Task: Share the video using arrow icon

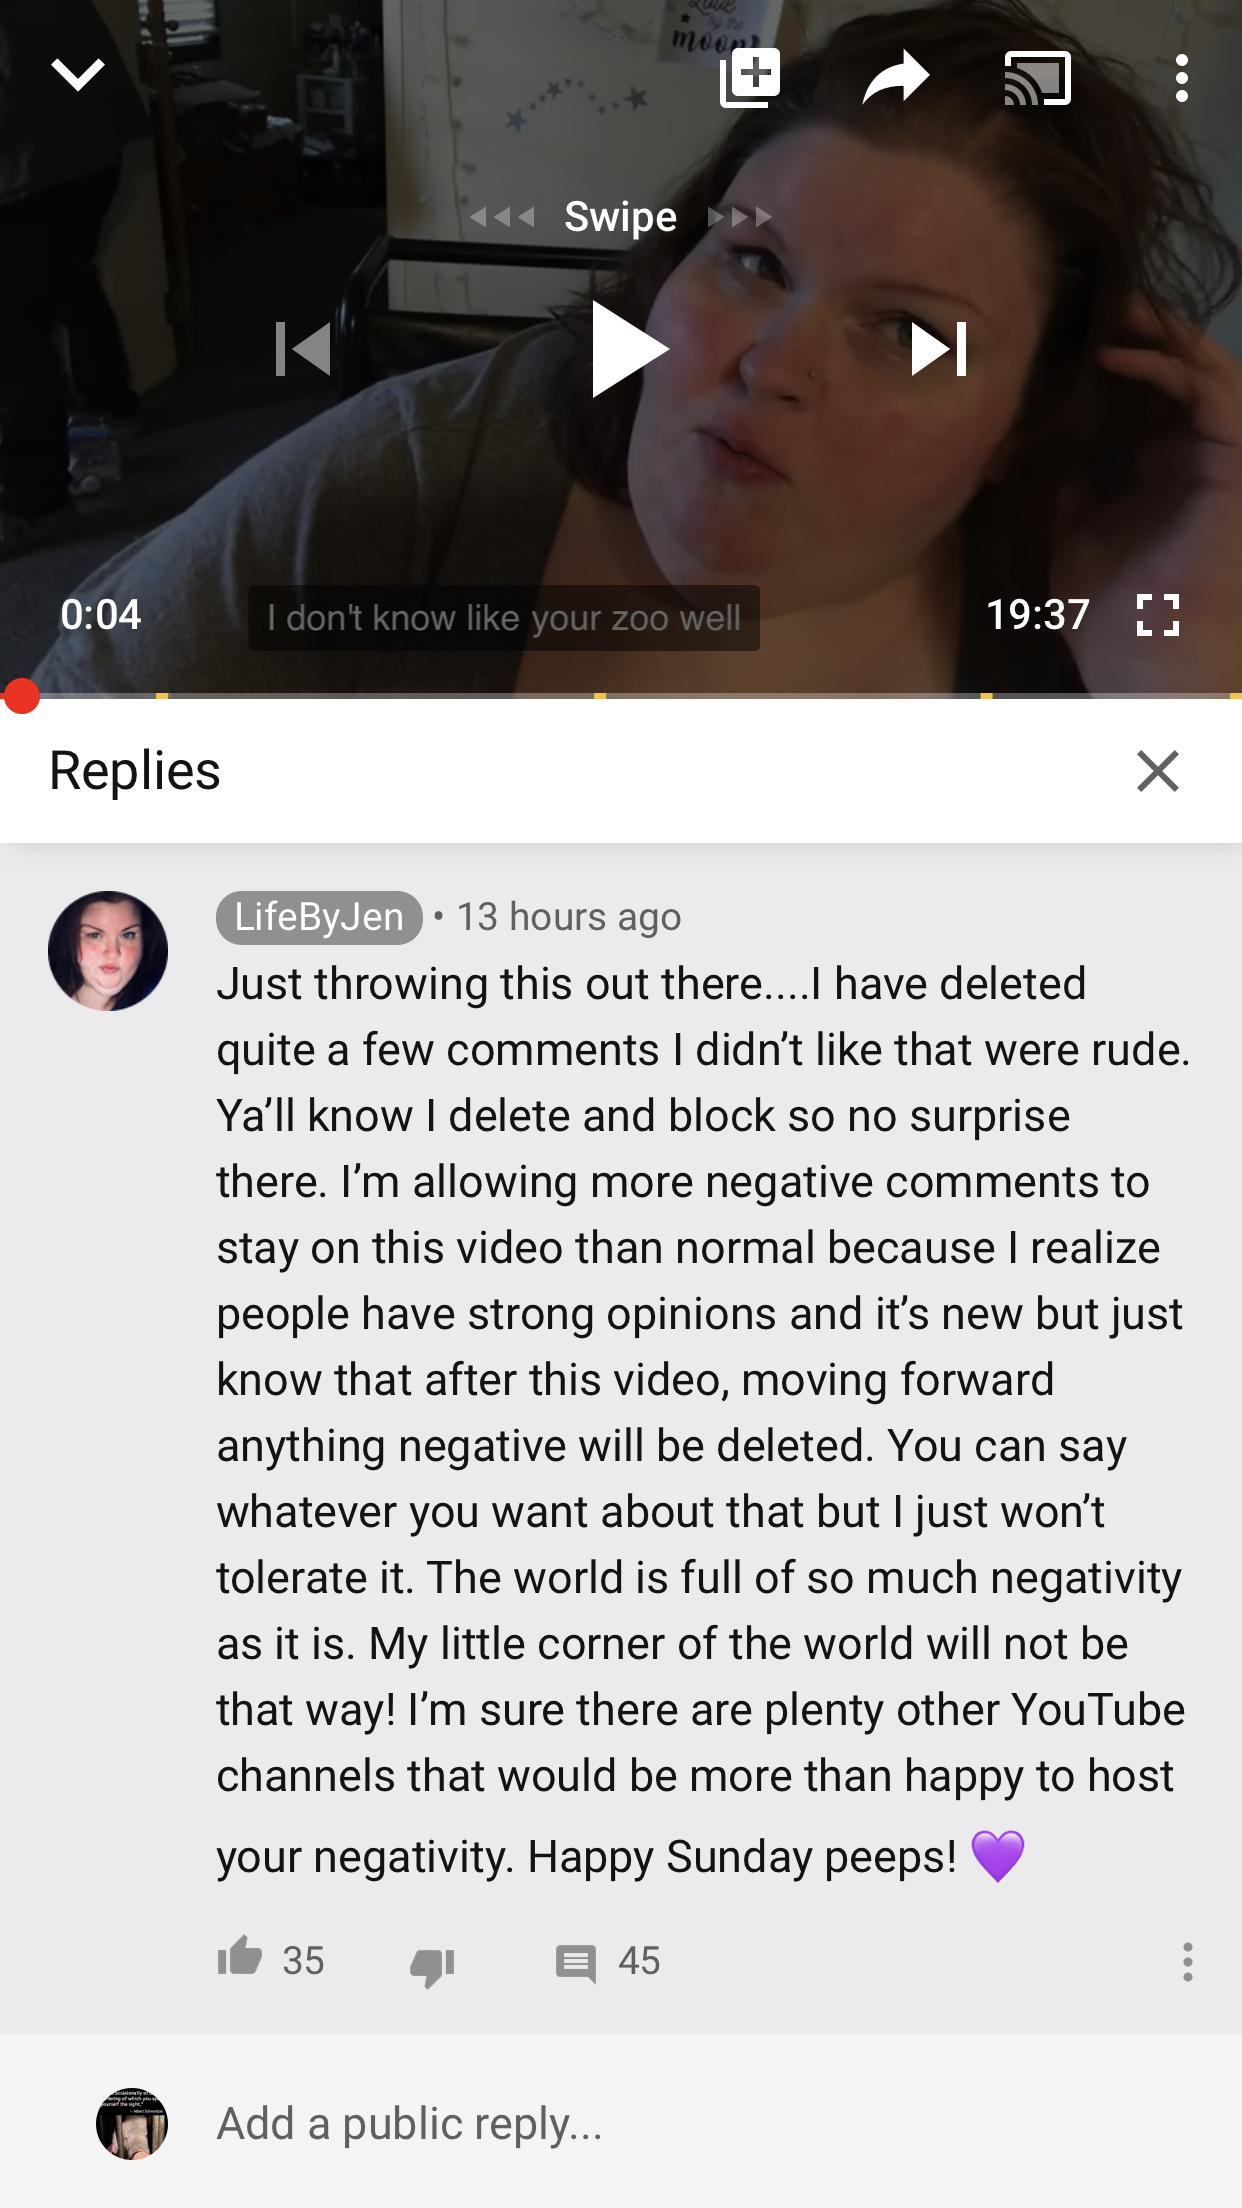Action: pyautogui.click(x=895, y=77)
